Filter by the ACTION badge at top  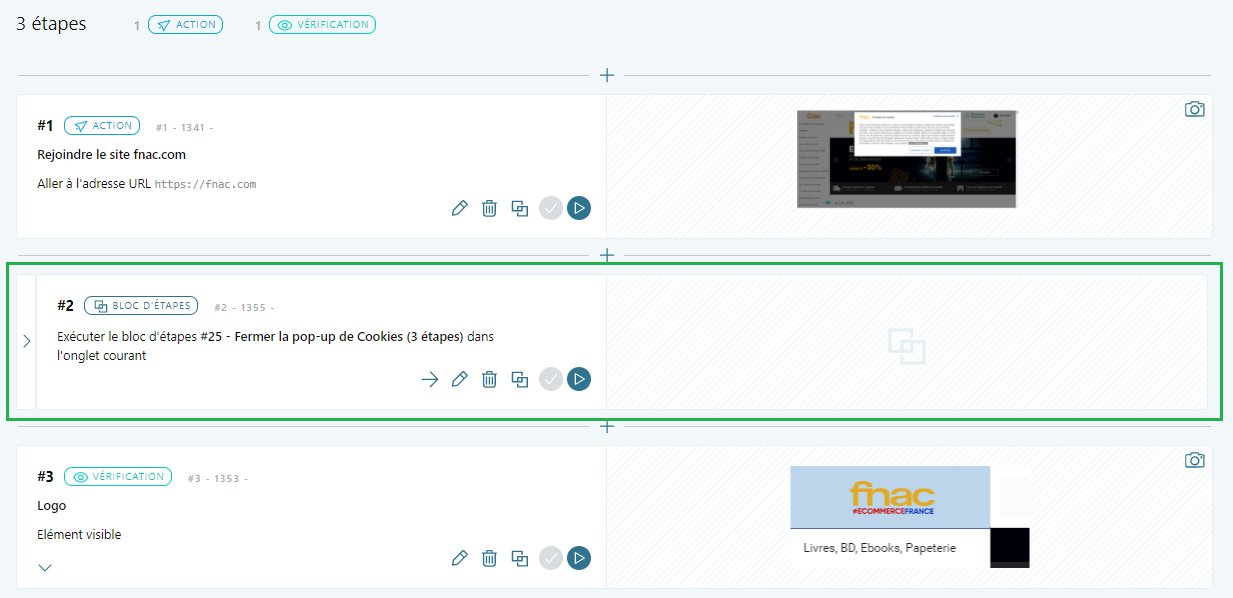tap(185, 25)
